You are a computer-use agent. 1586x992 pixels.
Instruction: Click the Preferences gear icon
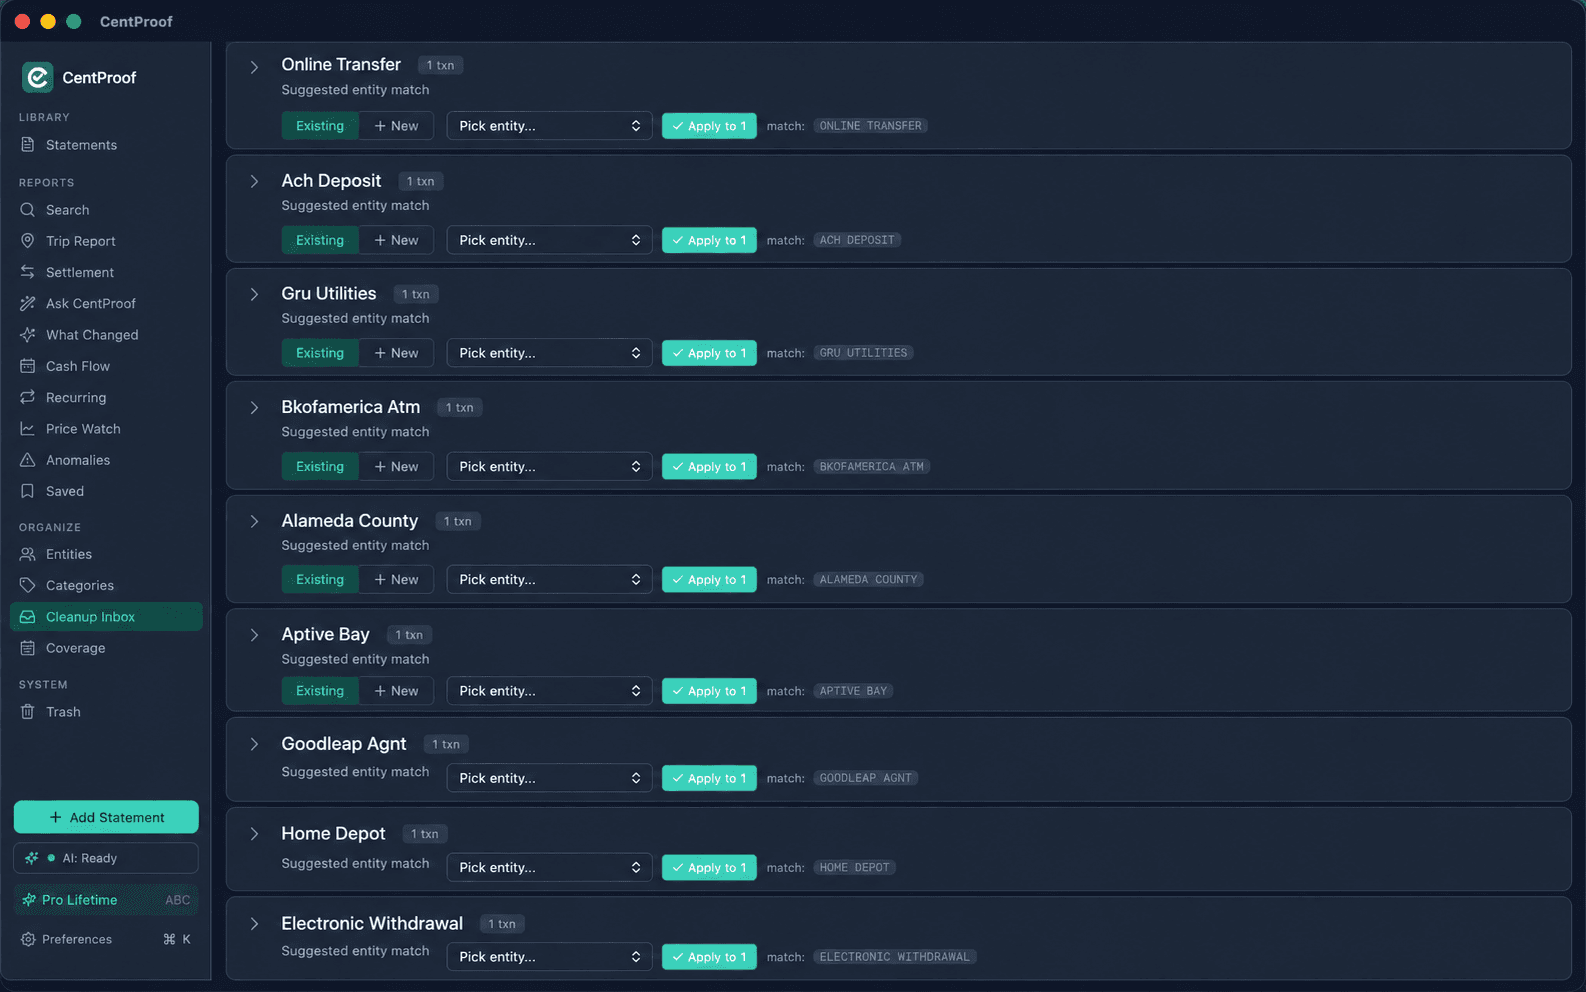pos(28,939)
